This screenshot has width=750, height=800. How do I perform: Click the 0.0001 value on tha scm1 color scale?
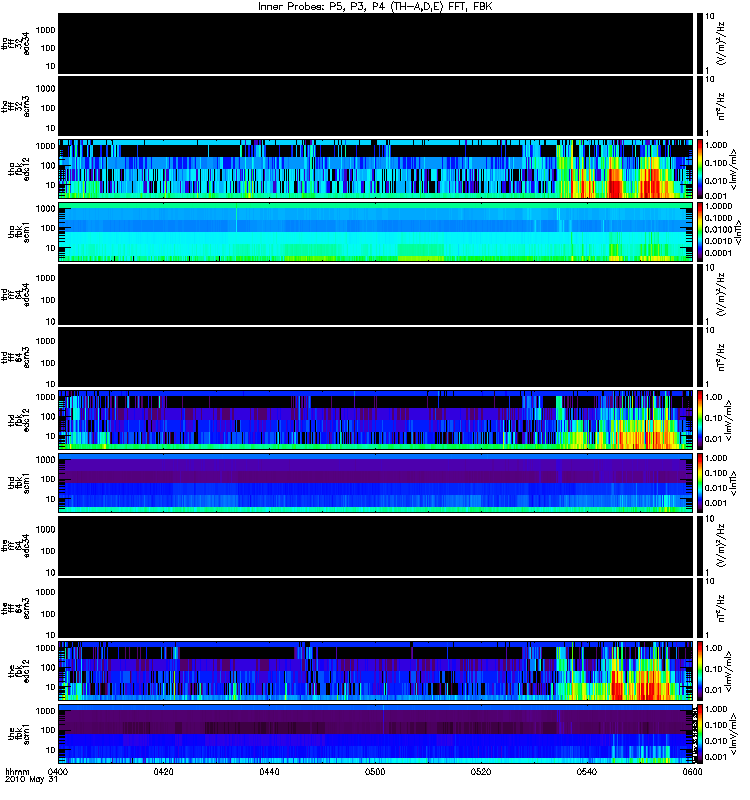click(x=718, y=253)
